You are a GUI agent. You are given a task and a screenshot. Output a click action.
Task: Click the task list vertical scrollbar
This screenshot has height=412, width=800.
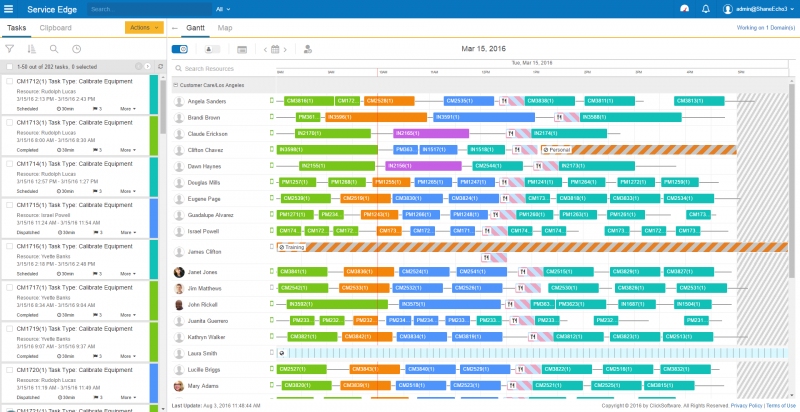pos(163,107)
